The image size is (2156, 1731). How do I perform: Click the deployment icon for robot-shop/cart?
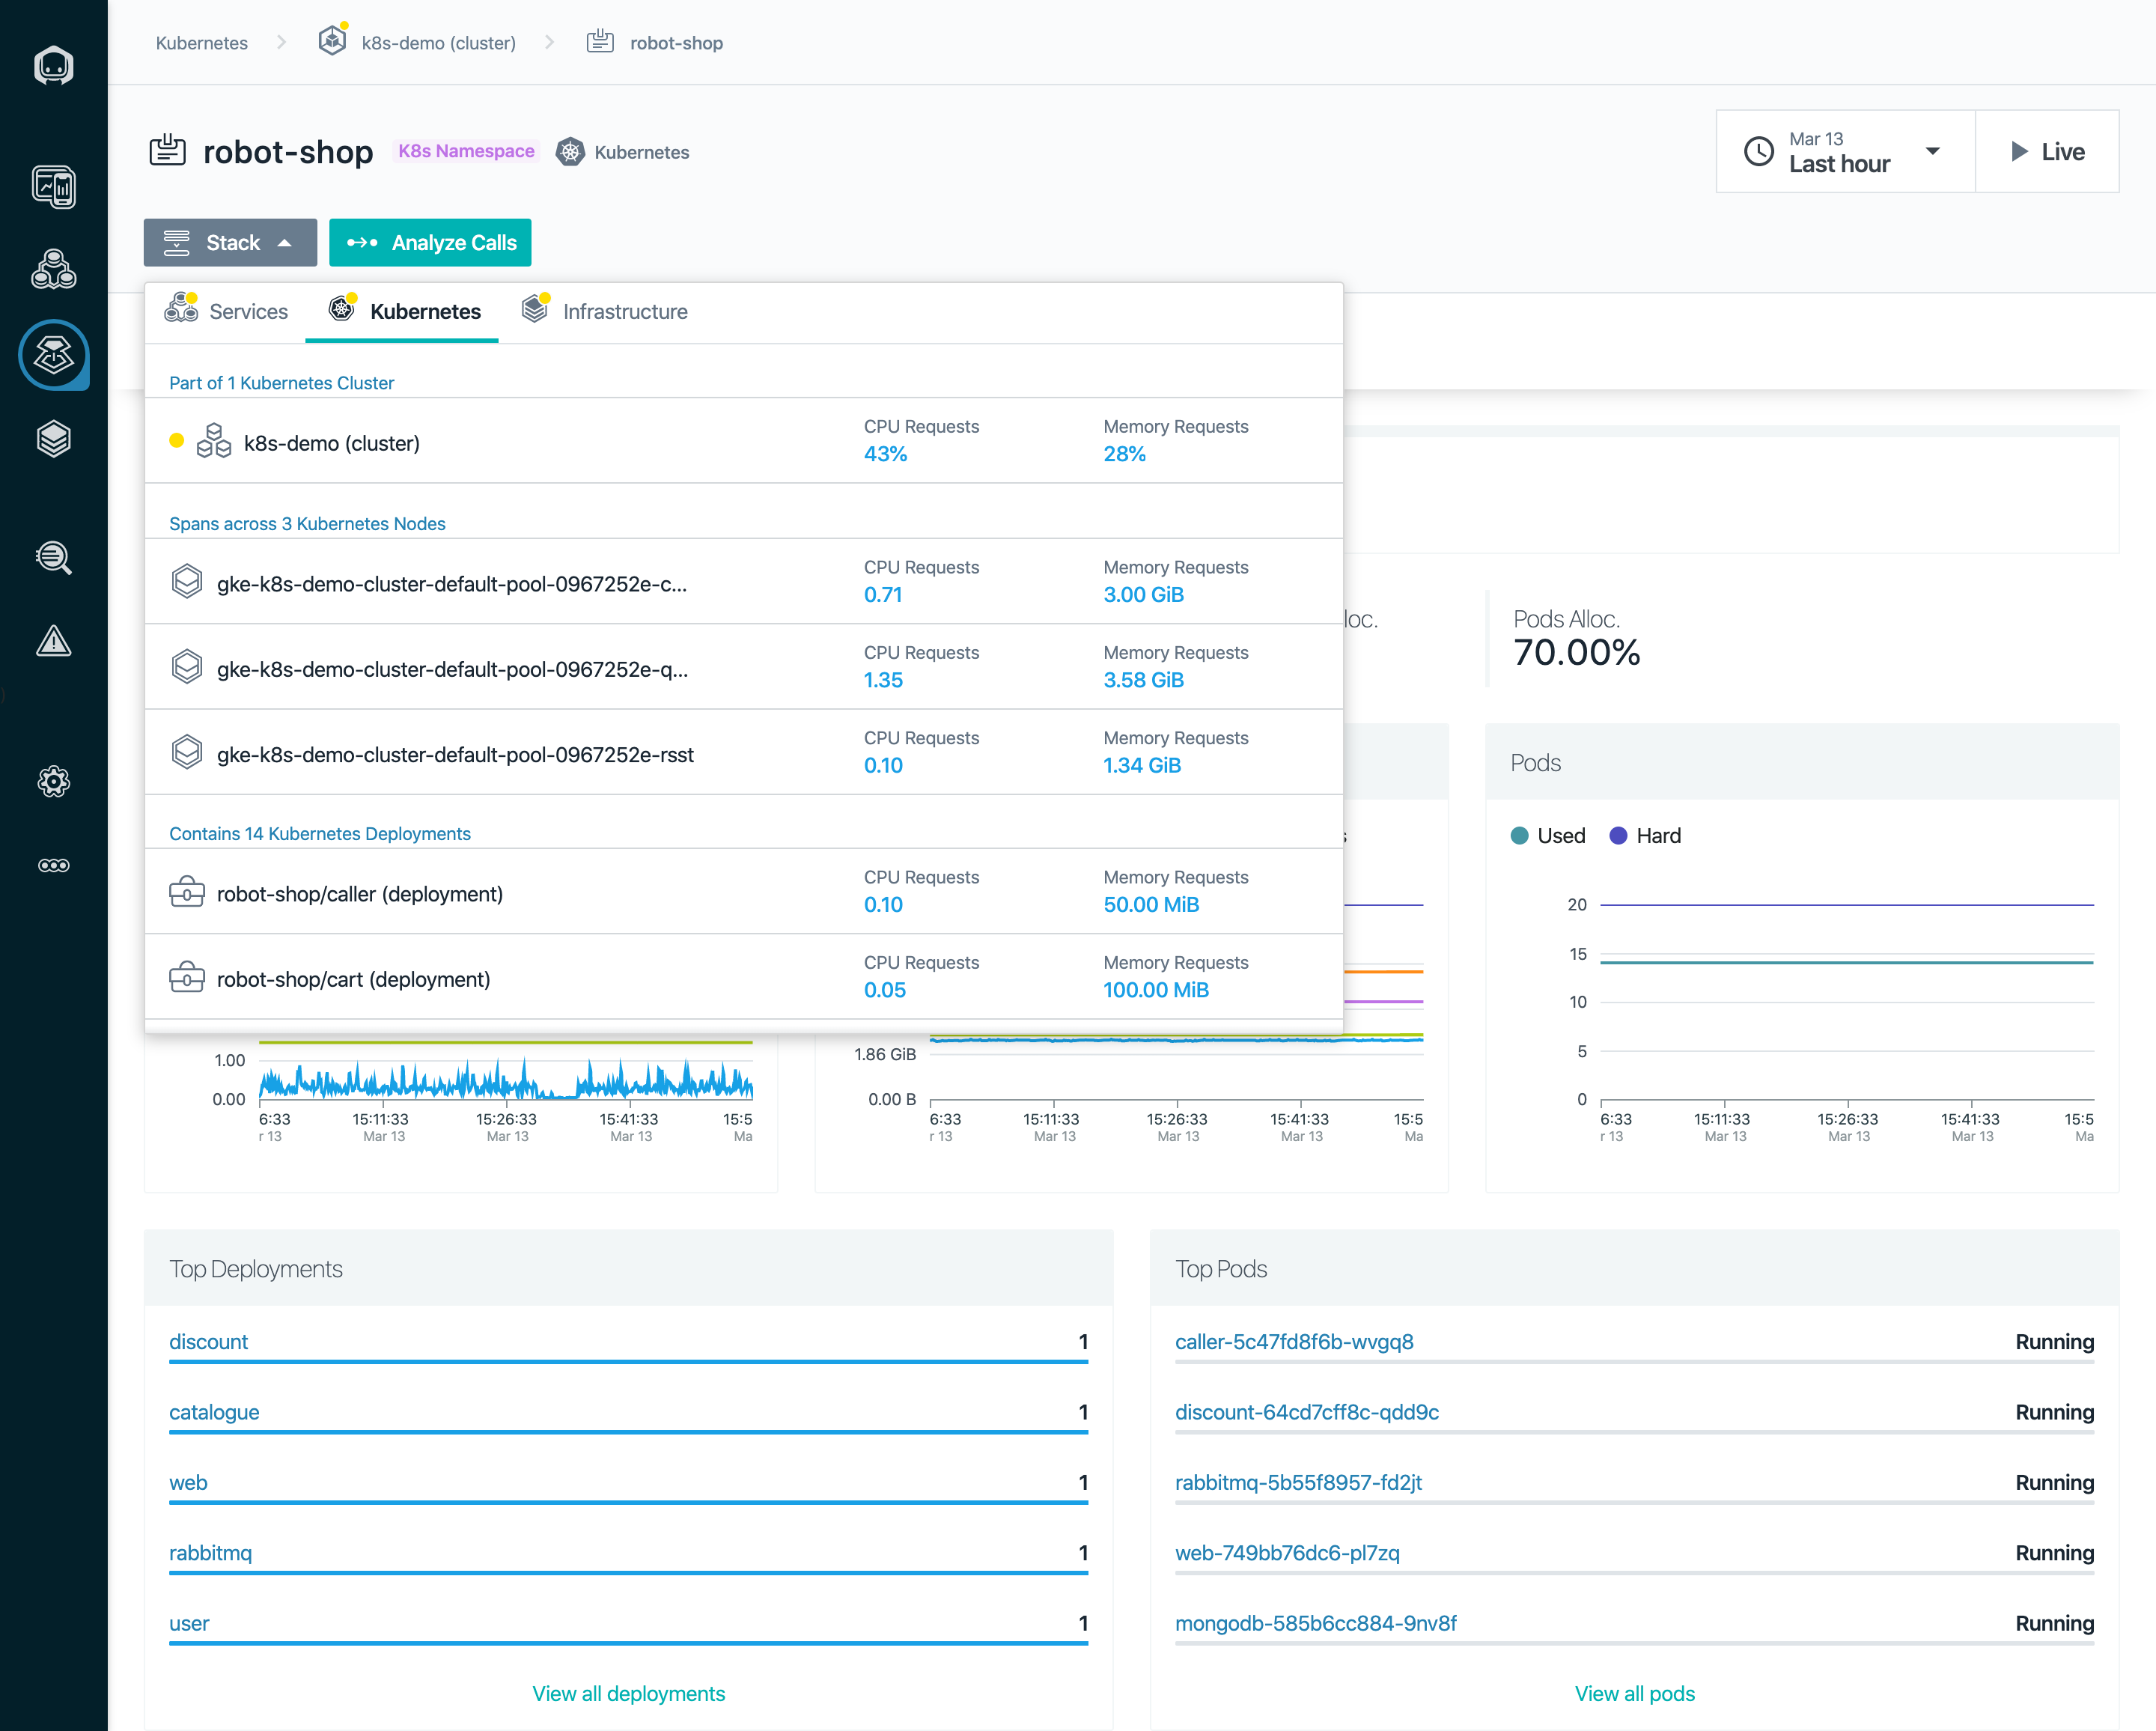187,977
